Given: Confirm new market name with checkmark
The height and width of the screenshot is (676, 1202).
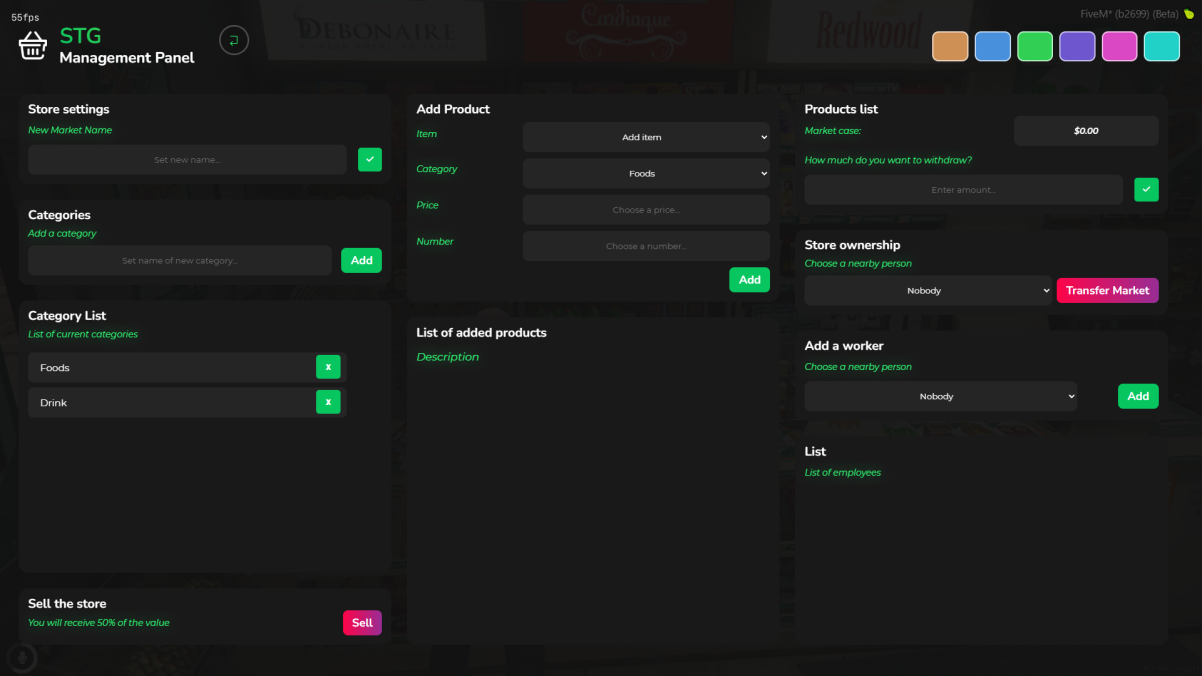Looking at the screenshot, I should point(370,159).
